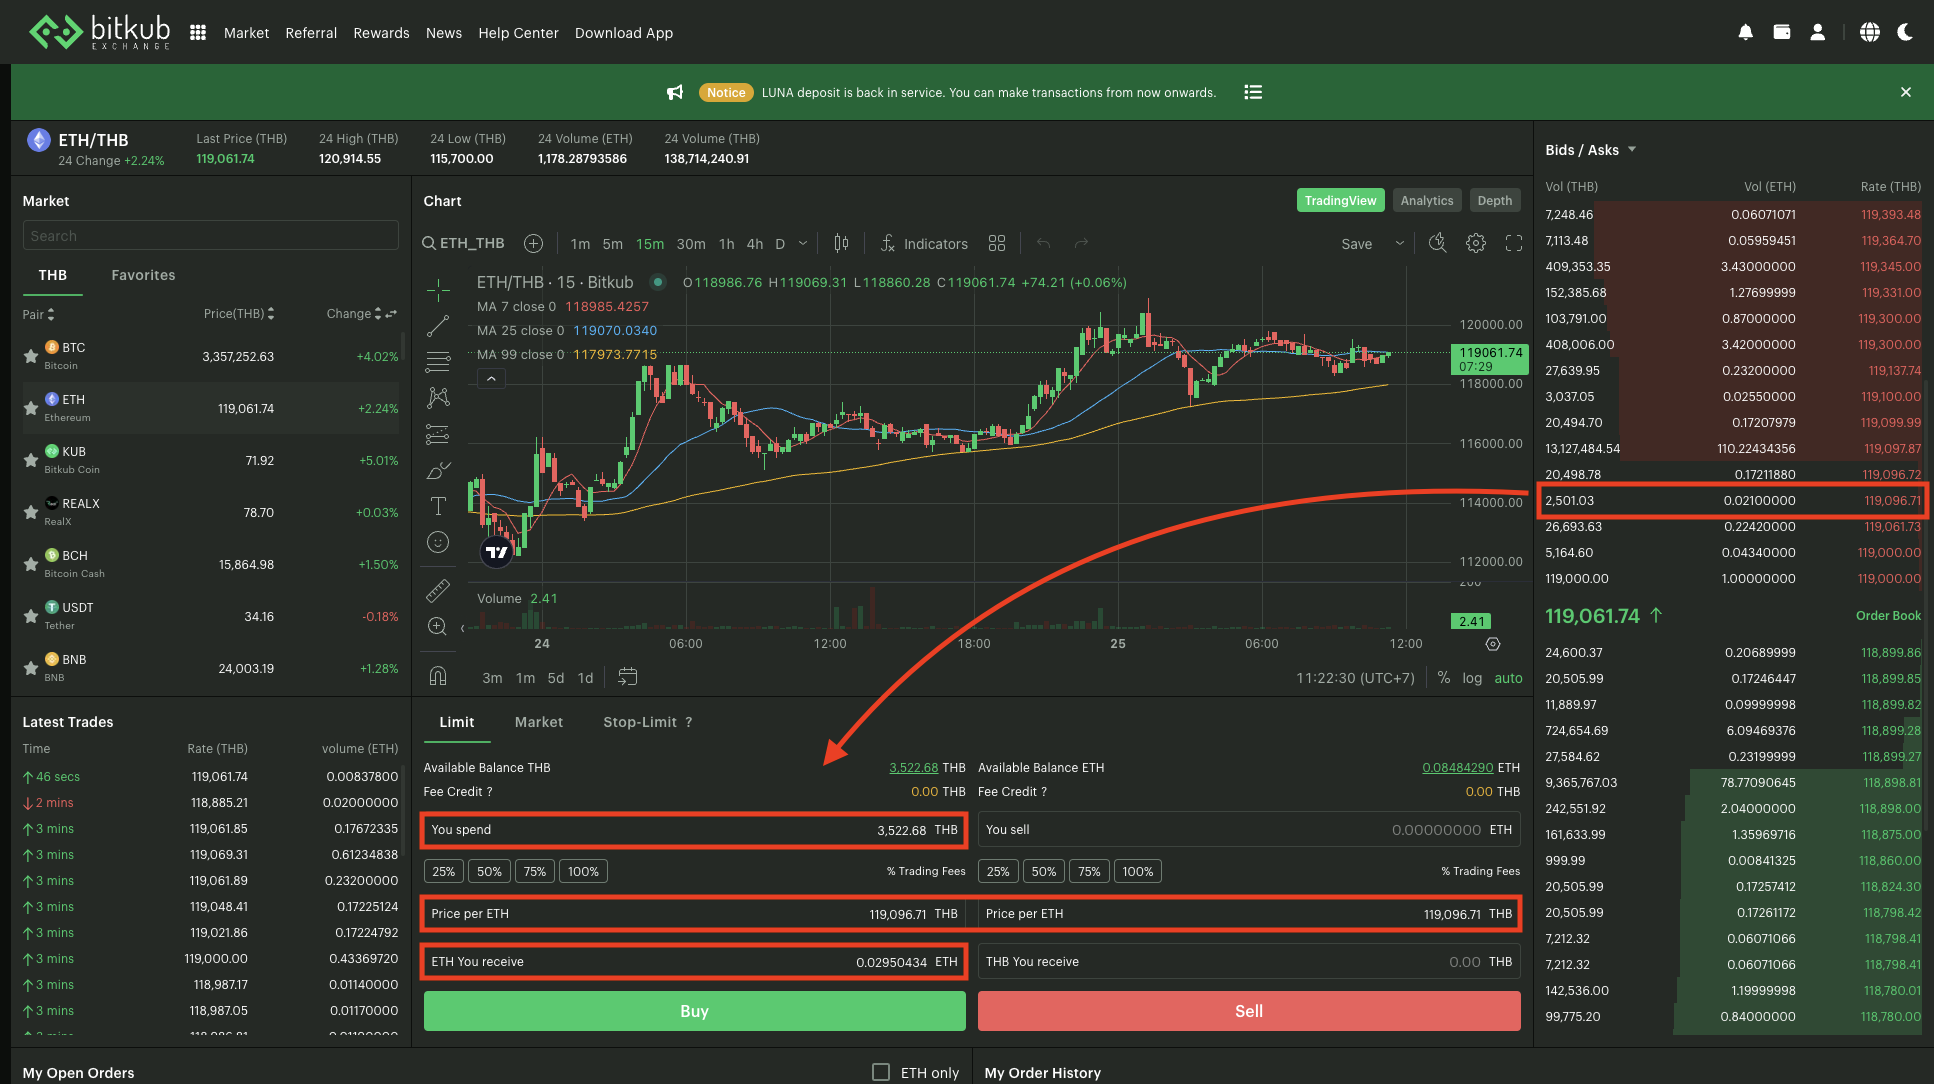Switch to the Market order tab
1934x1084 pixels.
(538, 722)
